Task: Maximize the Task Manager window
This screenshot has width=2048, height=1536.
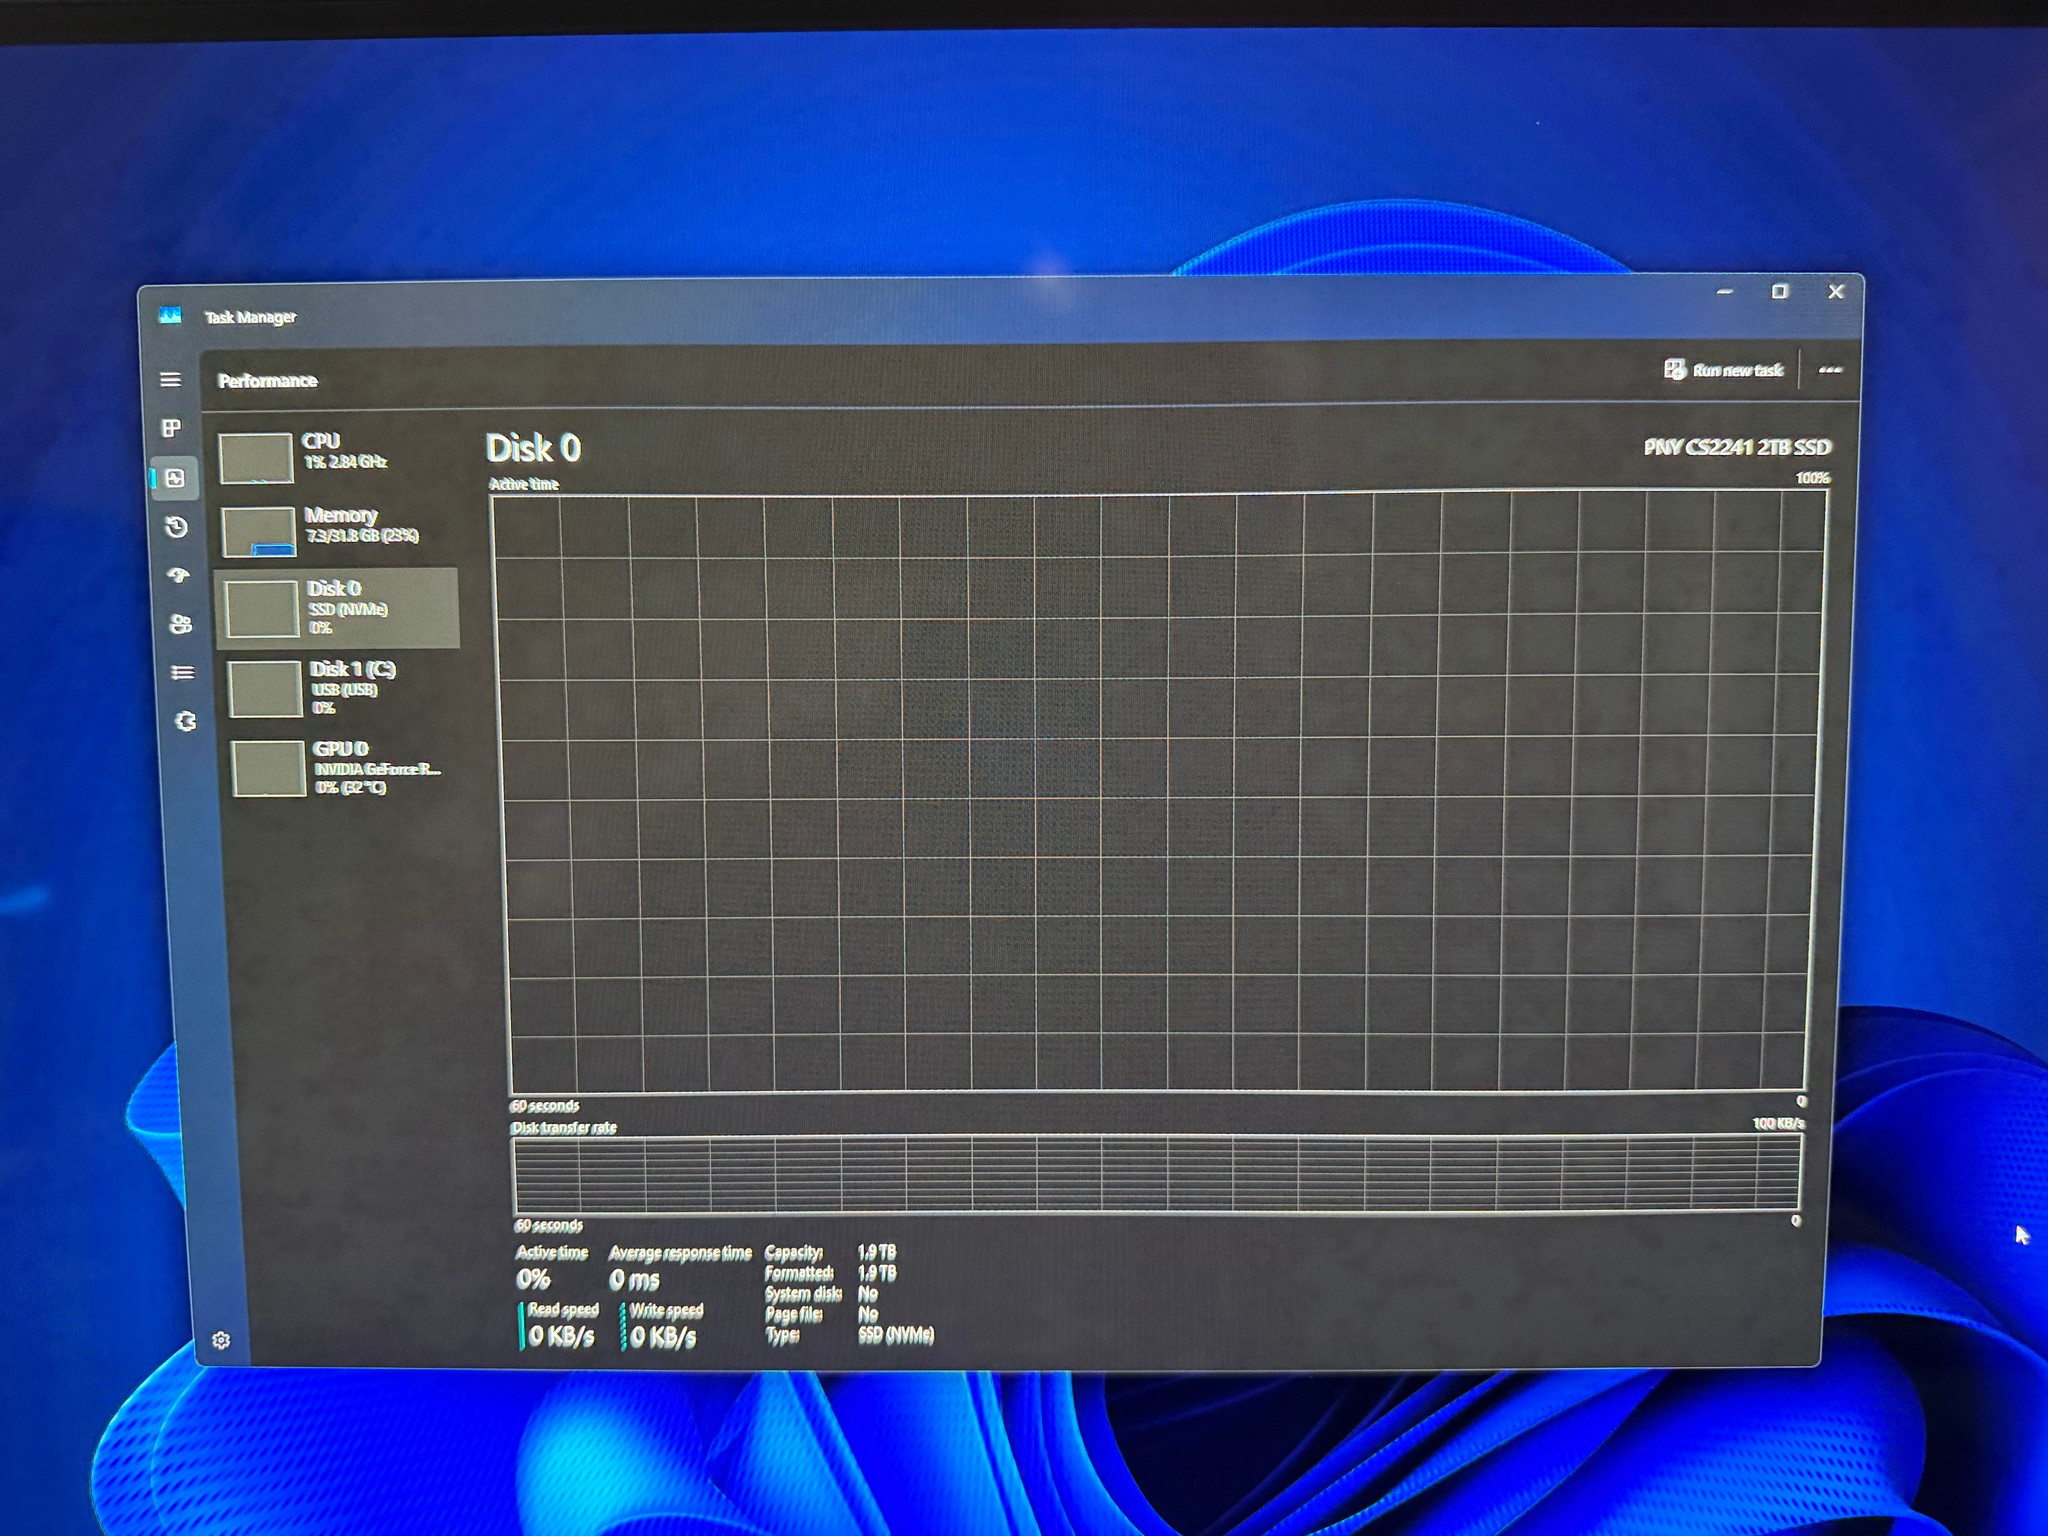Action: (1780, 292)
